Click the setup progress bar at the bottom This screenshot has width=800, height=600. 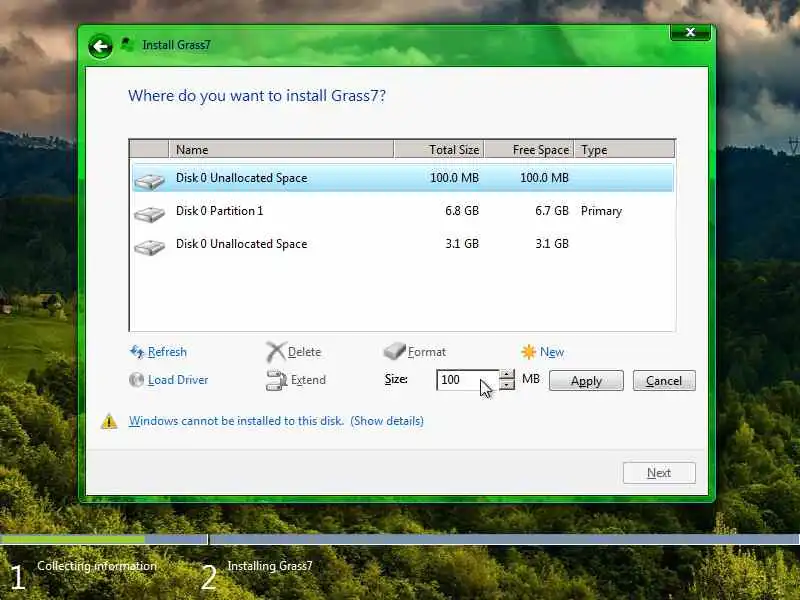pos(400,539)
